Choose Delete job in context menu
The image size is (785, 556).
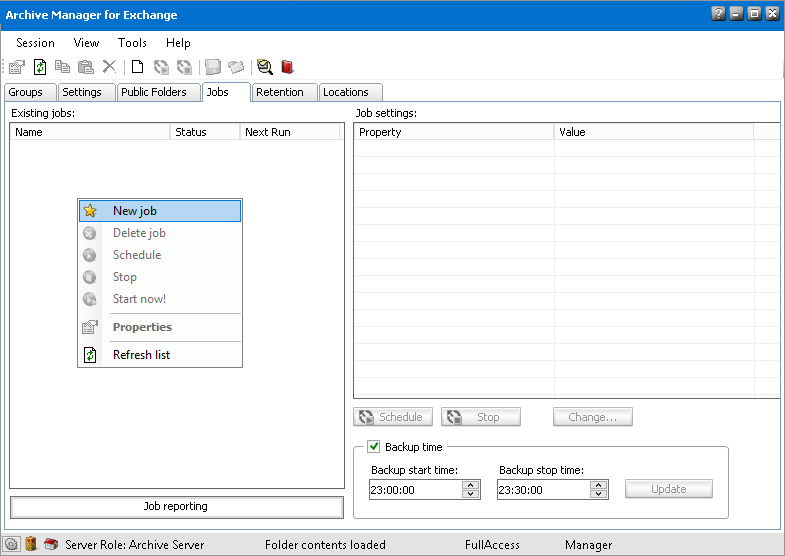160,233
